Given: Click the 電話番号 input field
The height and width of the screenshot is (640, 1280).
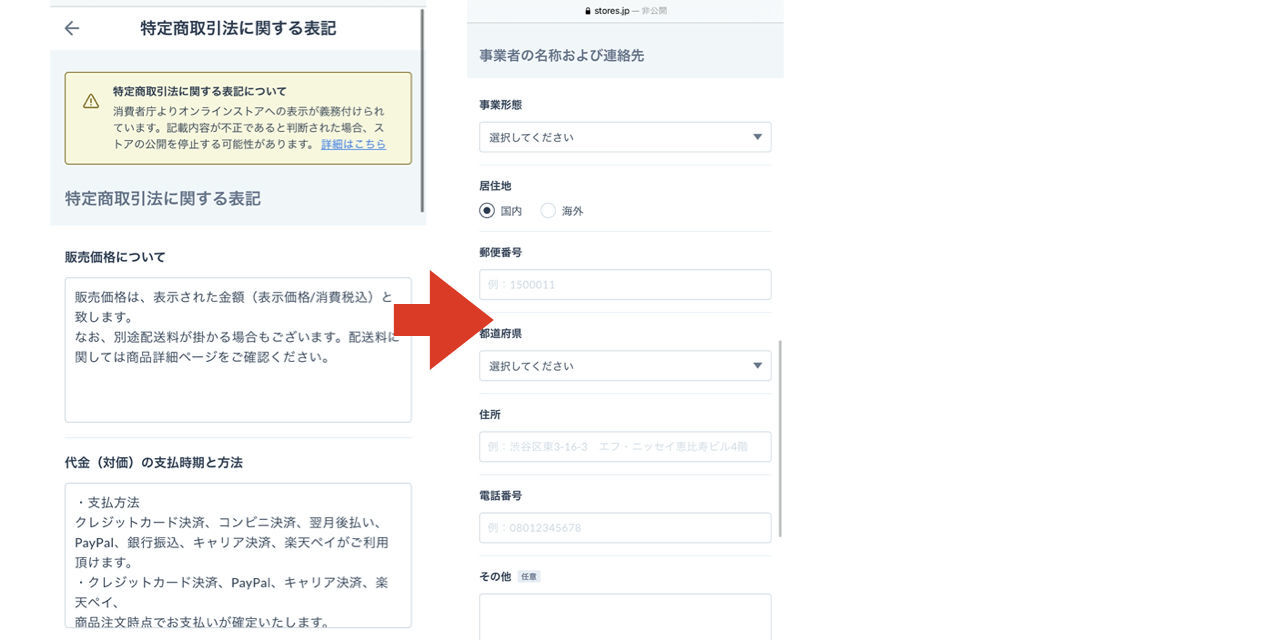Looking at the screenshot, I should click(625, 528).
